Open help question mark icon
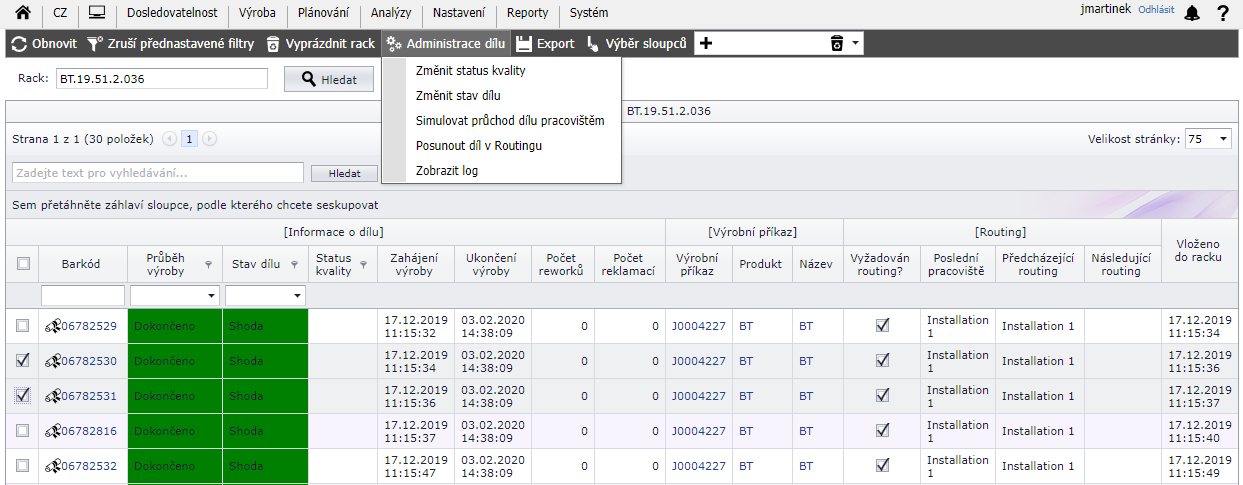 point(1222,13)
